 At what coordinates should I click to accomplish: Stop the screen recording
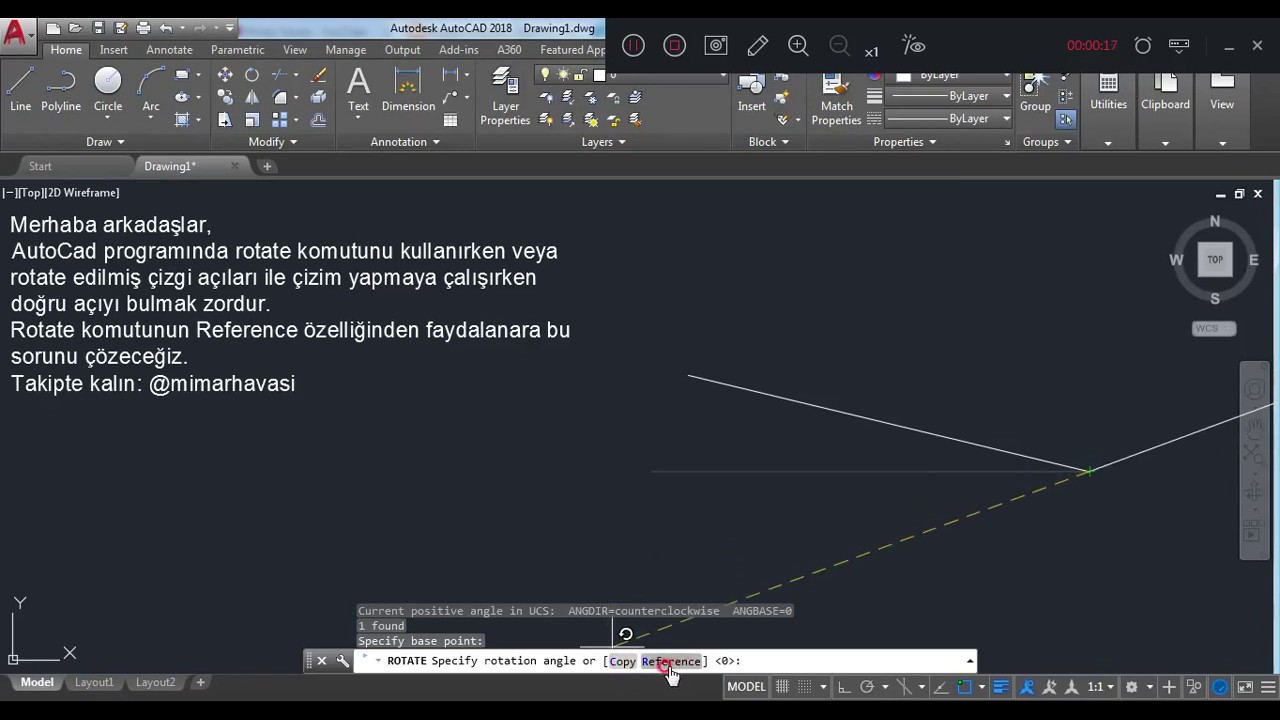pos(675,45)
